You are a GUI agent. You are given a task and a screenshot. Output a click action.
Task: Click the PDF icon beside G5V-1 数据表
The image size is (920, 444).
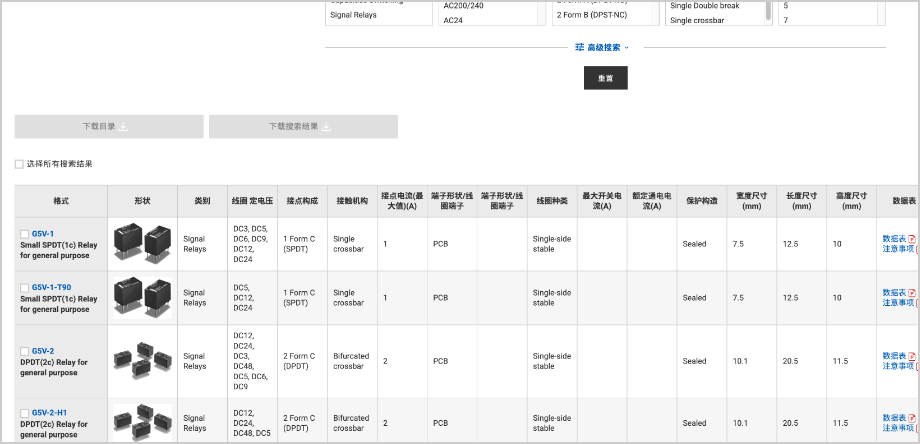pos(911,238)
